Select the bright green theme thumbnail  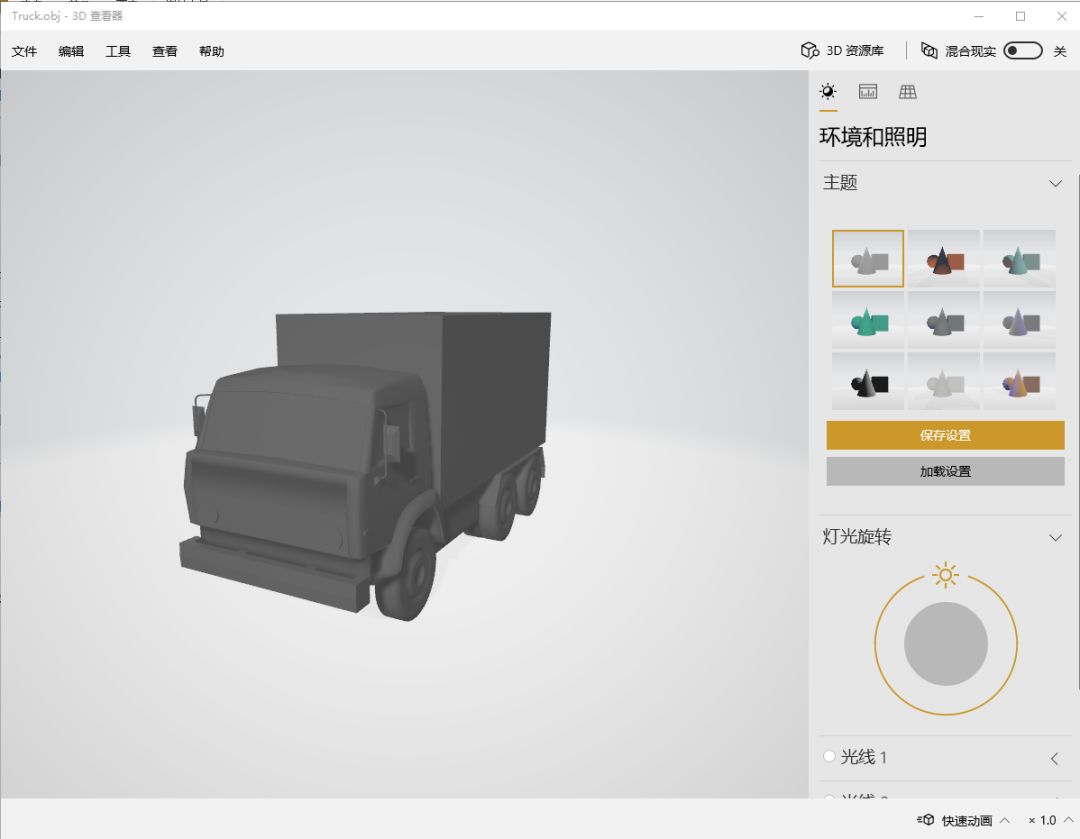[x=868, y=320]
